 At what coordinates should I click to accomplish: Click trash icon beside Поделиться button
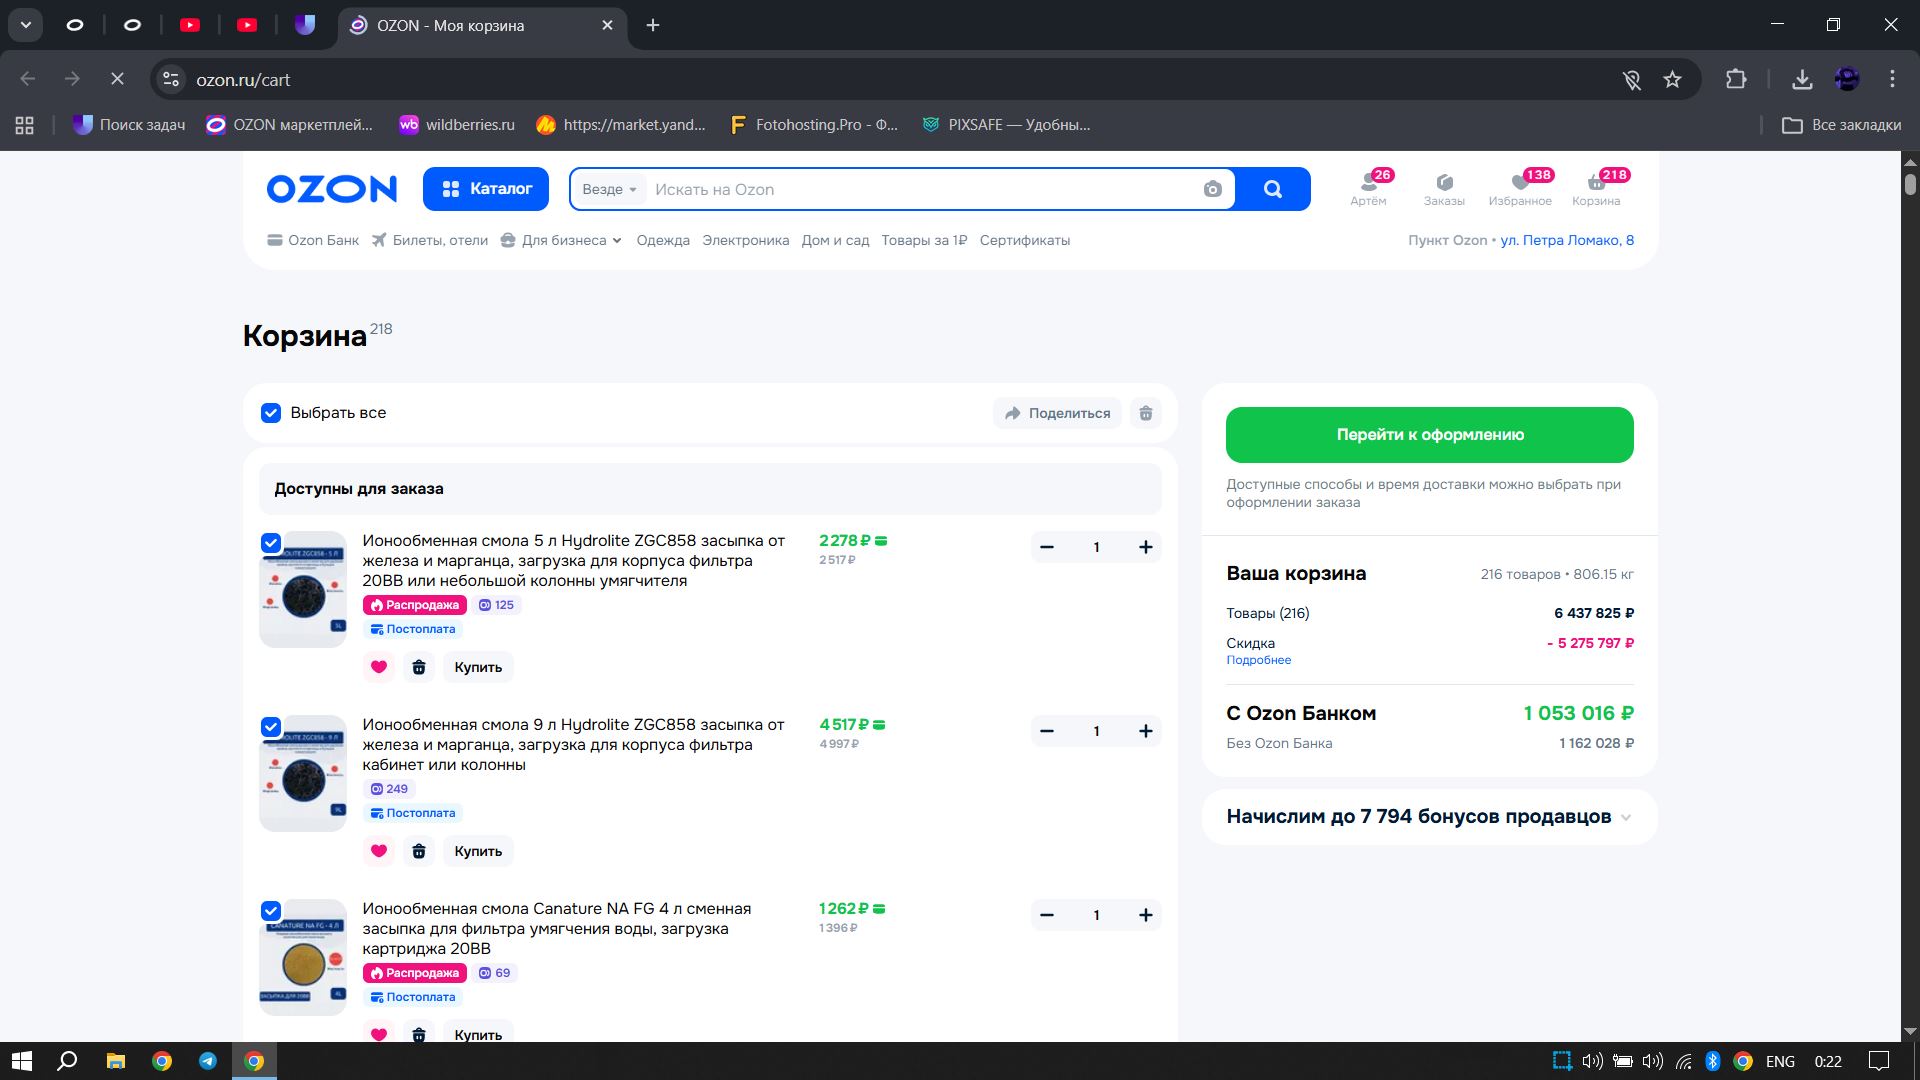1146,413
